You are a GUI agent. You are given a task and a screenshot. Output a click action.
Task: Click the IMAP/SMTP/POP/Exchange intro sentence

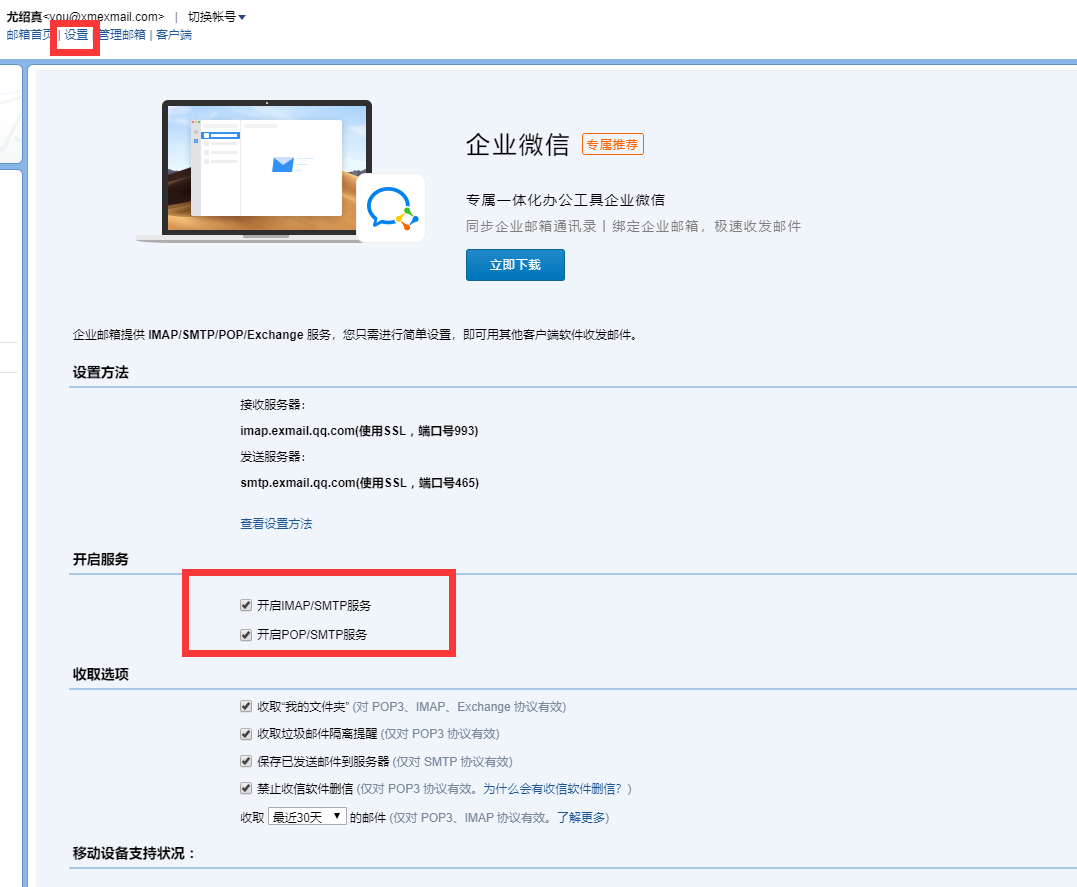pos(356,335)
